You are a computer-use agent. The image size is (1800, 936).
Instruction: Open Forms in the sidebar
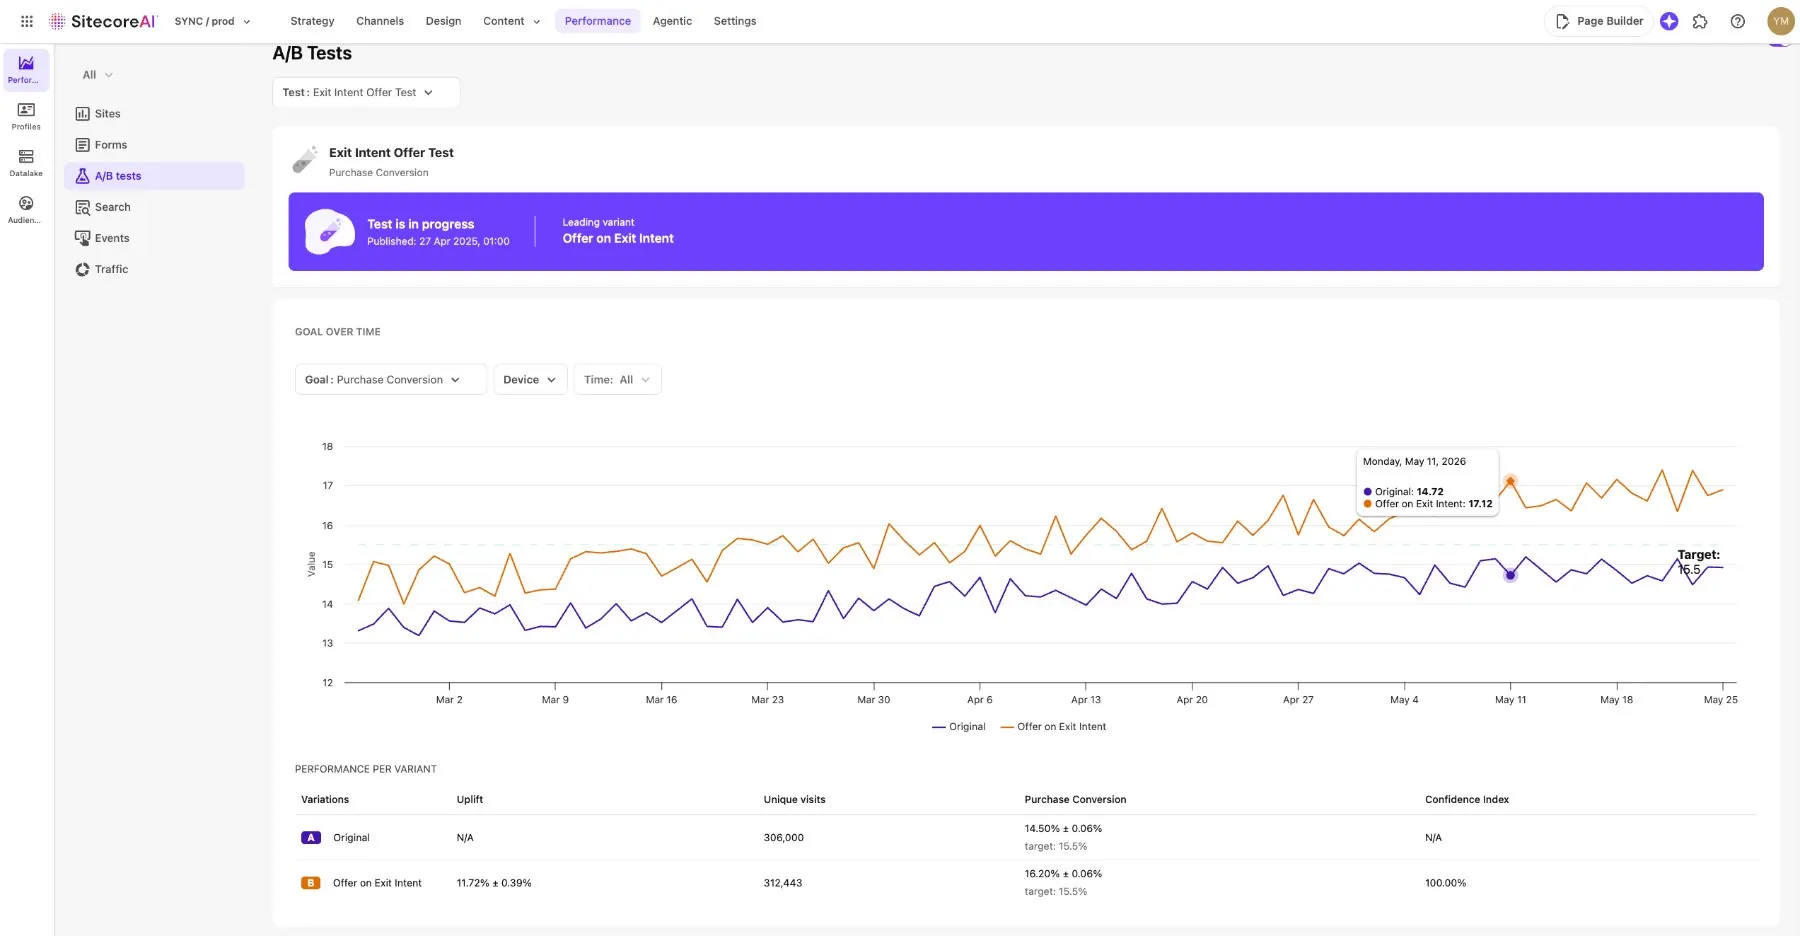154,145
